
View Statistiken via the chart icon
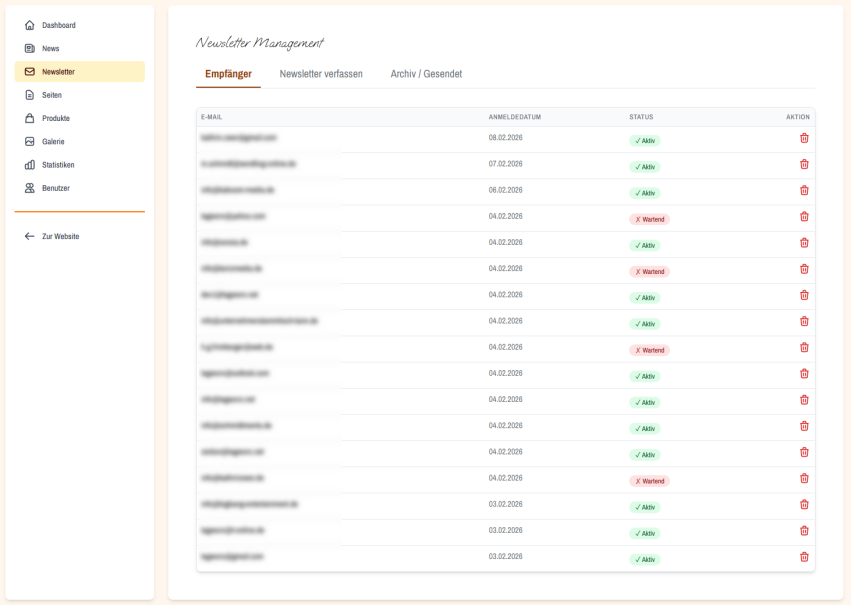[28, 164]
